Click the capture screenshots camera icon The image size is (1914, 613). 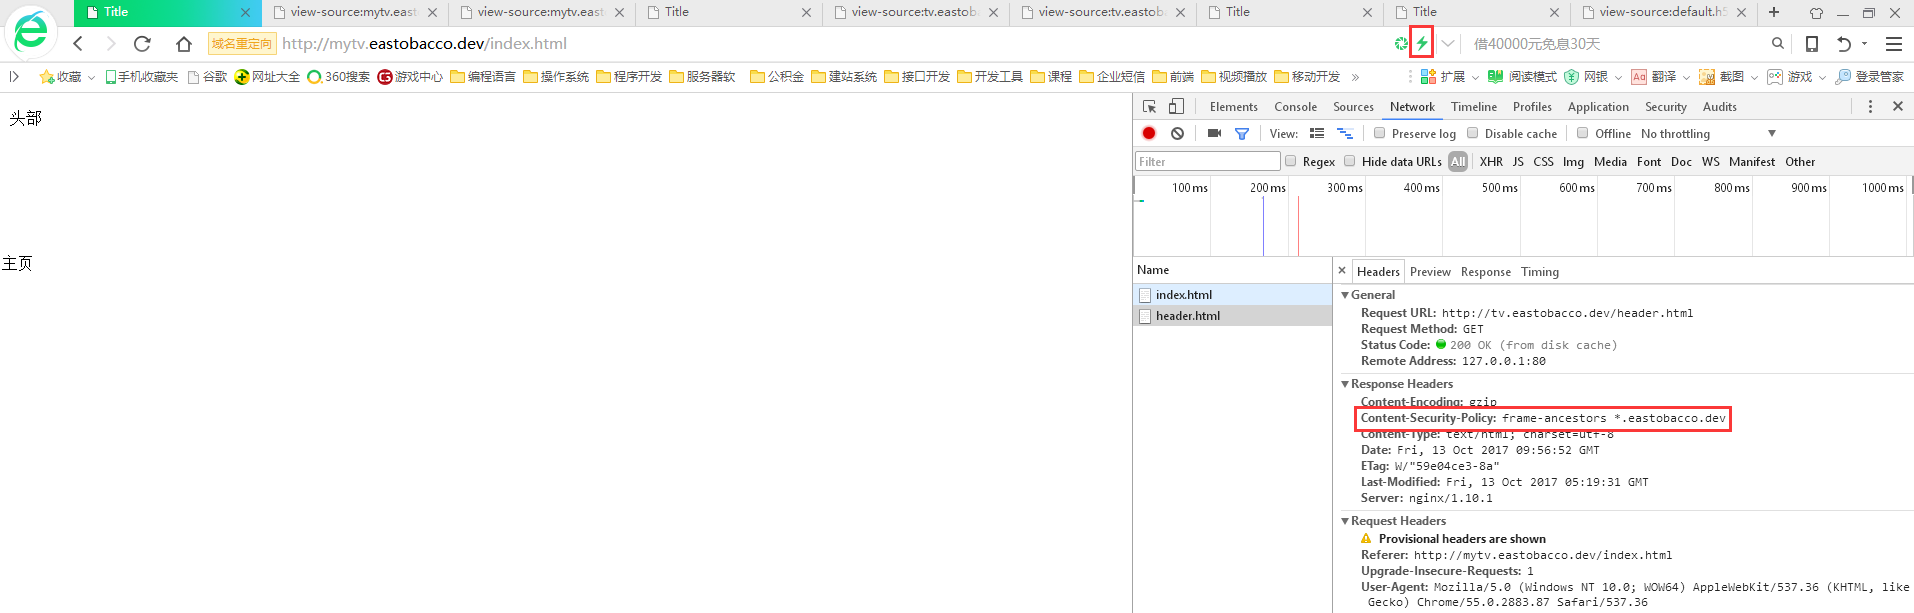tap(1214, 133)
